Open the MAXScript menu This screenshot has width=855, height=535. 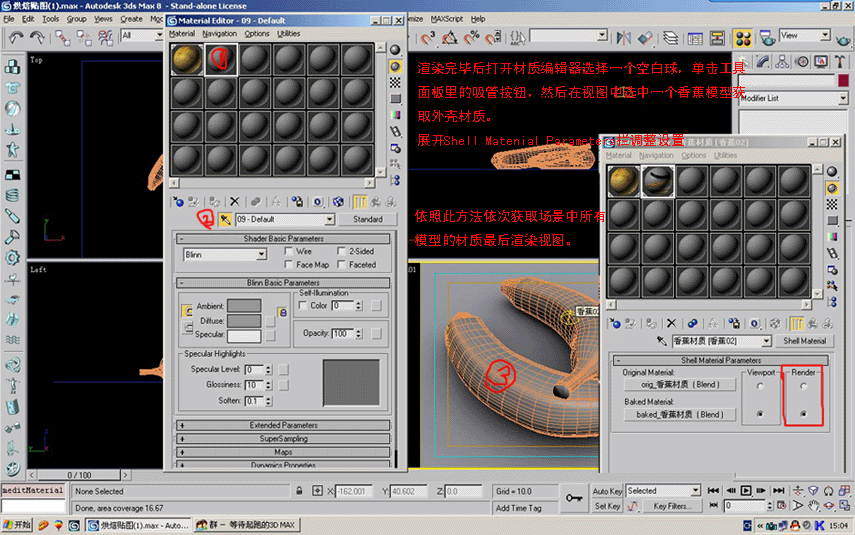447,19
